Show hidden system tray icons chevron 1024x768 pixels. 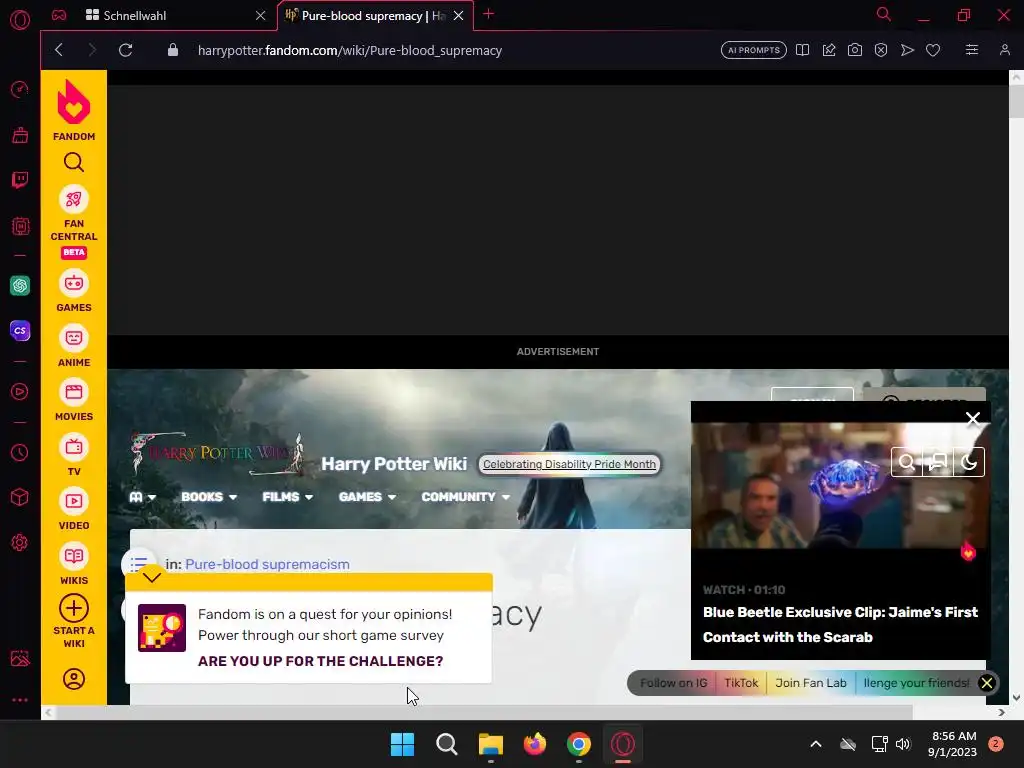tap(816, 744)
